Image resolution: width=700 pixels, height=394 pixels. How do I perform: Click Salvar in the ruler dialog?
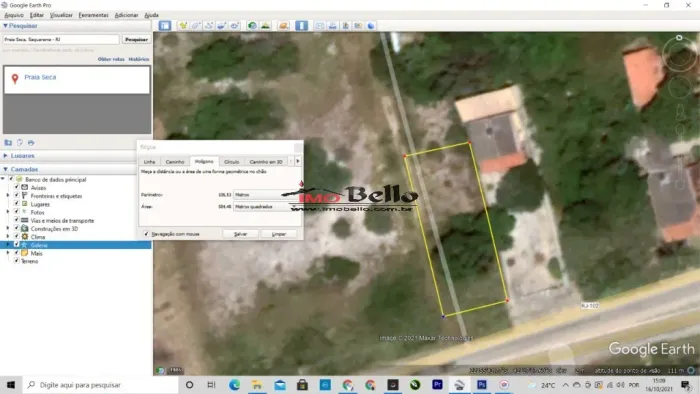click(x=240, y=234)
